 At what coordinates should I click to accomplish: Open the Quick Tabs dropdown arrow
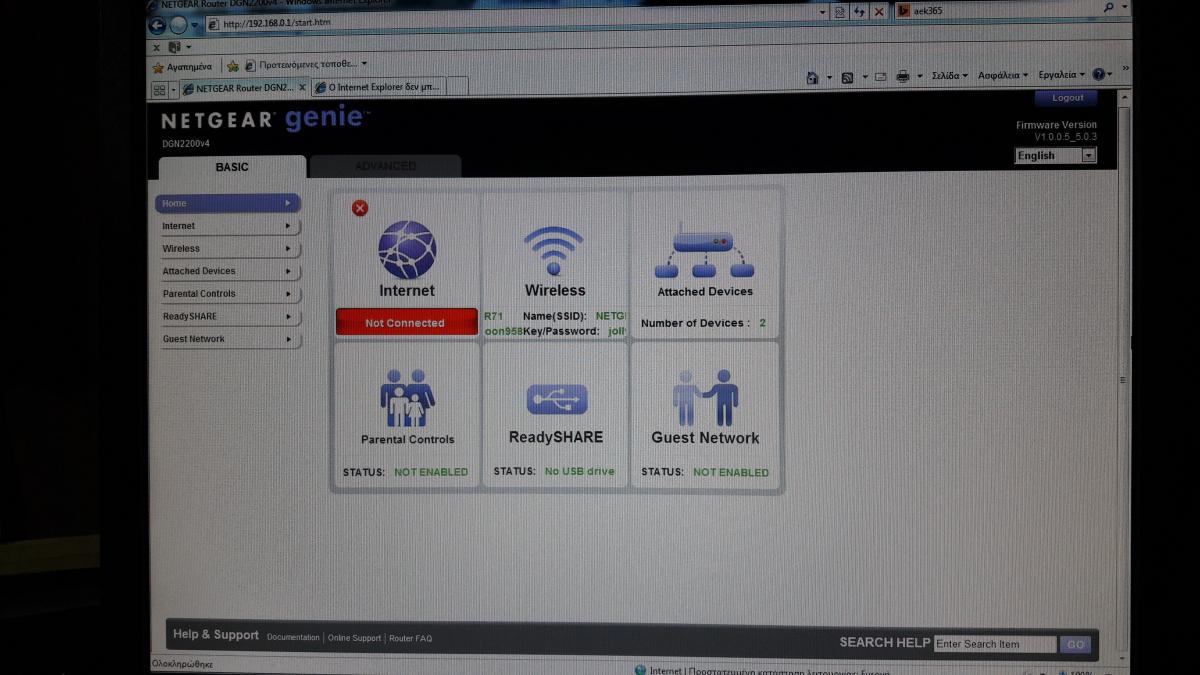(174, 89)
